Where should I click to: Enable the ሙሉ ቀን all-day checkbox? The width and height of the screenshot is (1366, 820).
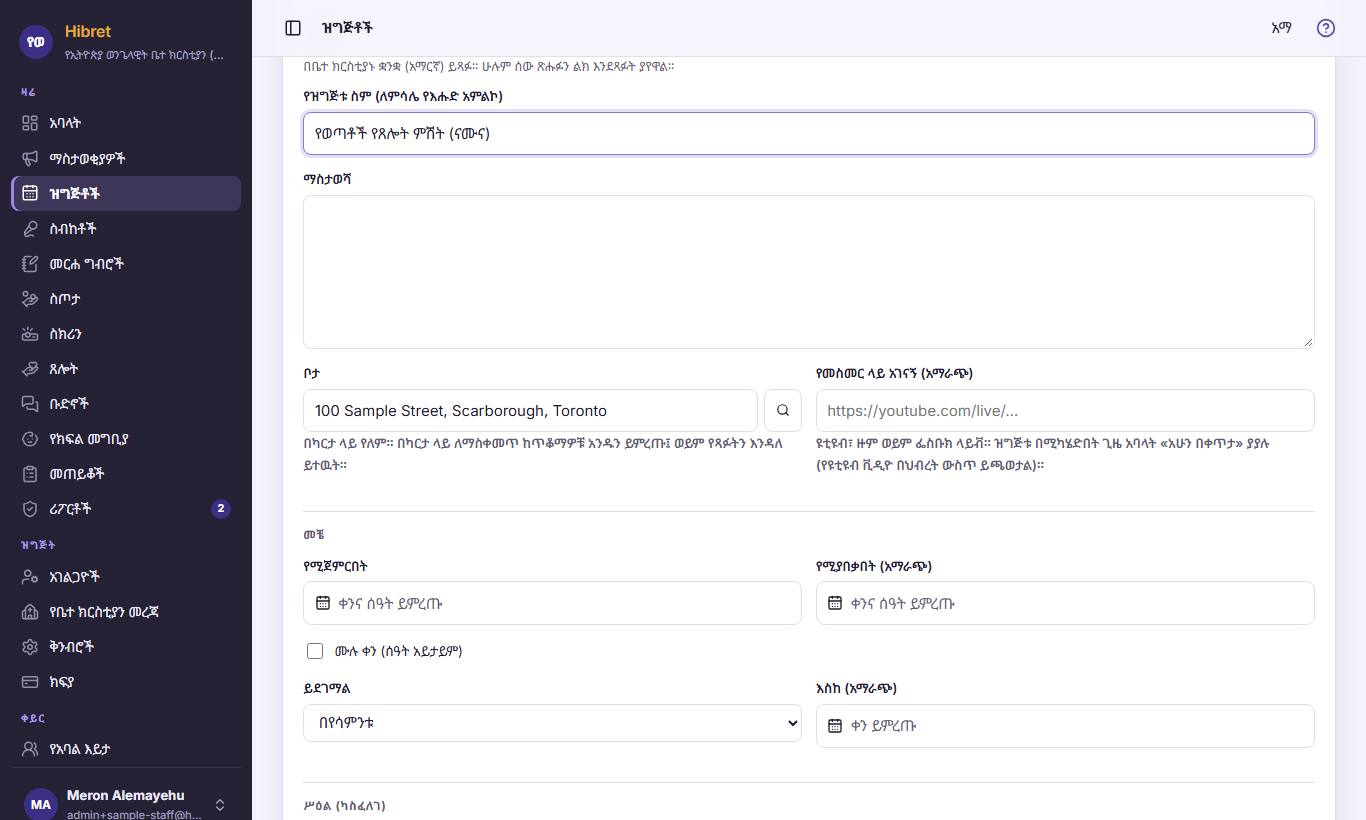(x=315, y=651)
